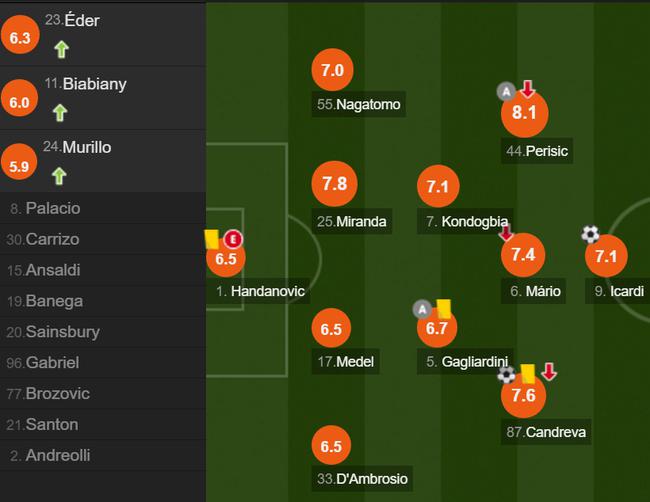650x502 pixels.
Task: Open the 7. Kondogbia player label
Action: [465, 221]
